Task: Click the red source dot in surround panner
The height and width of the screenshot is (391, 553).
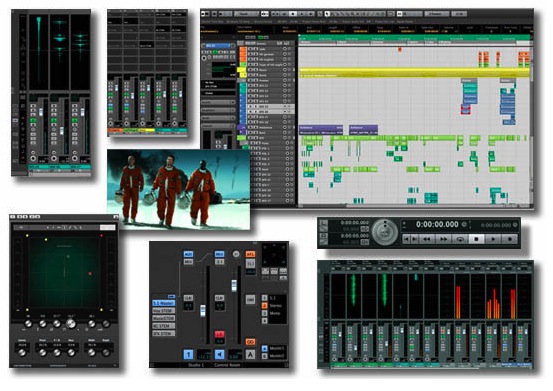Action: (90, 274)
